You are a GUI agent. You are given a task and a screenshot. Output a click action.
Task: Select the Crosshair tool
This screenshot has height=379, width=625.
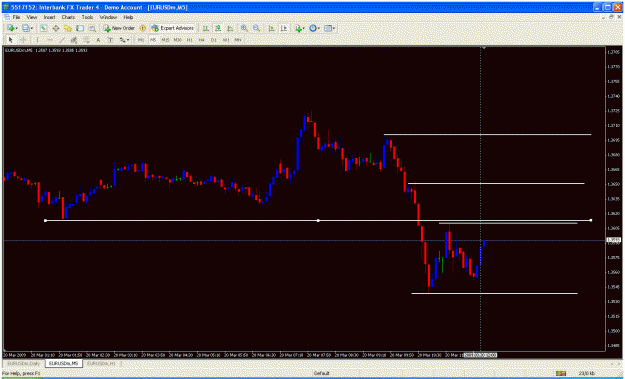[23, 39]
